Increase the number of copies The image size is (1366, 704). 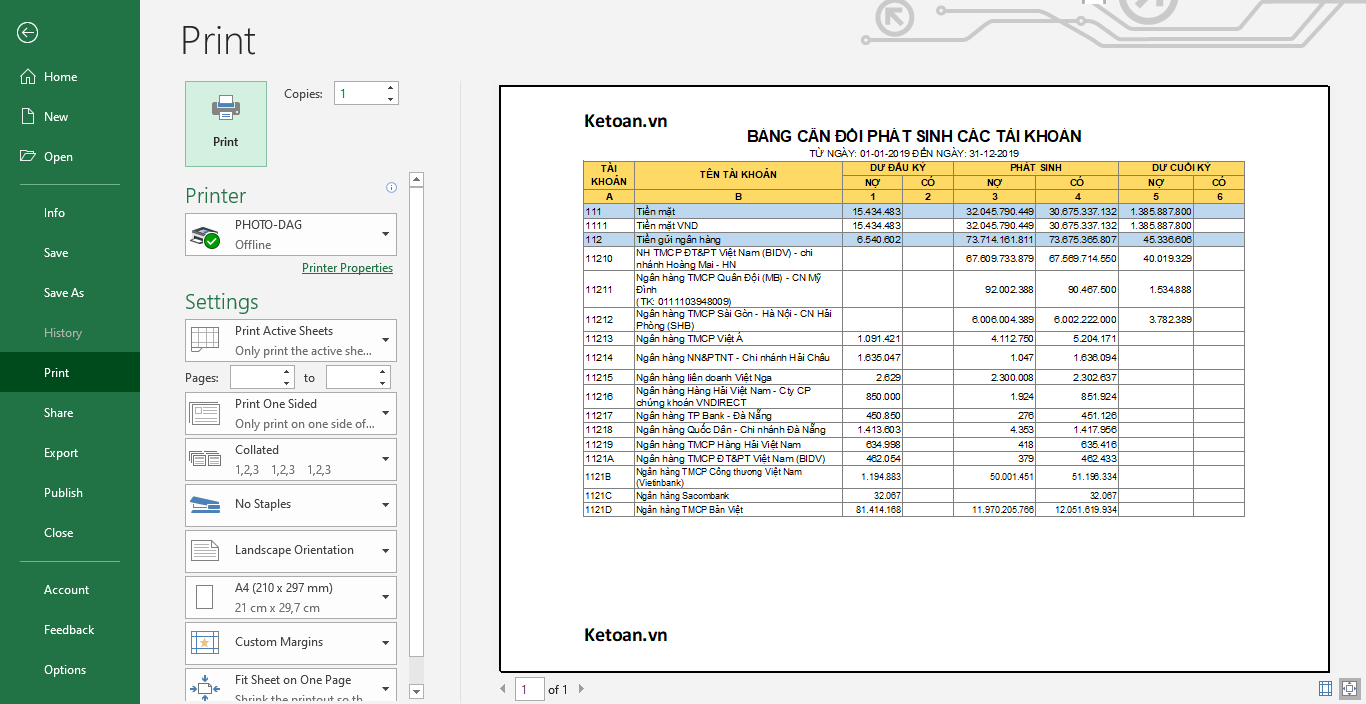tap(390, 88)
